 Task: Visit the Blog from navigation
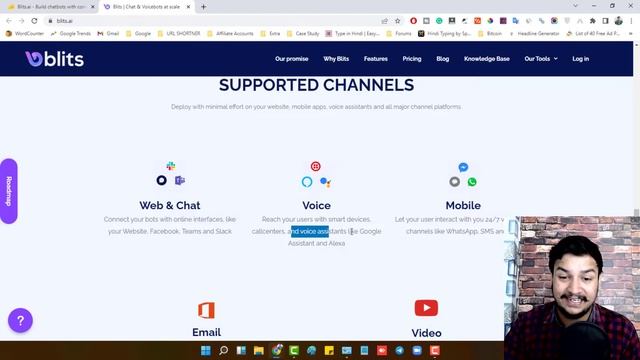click(442, 59)
